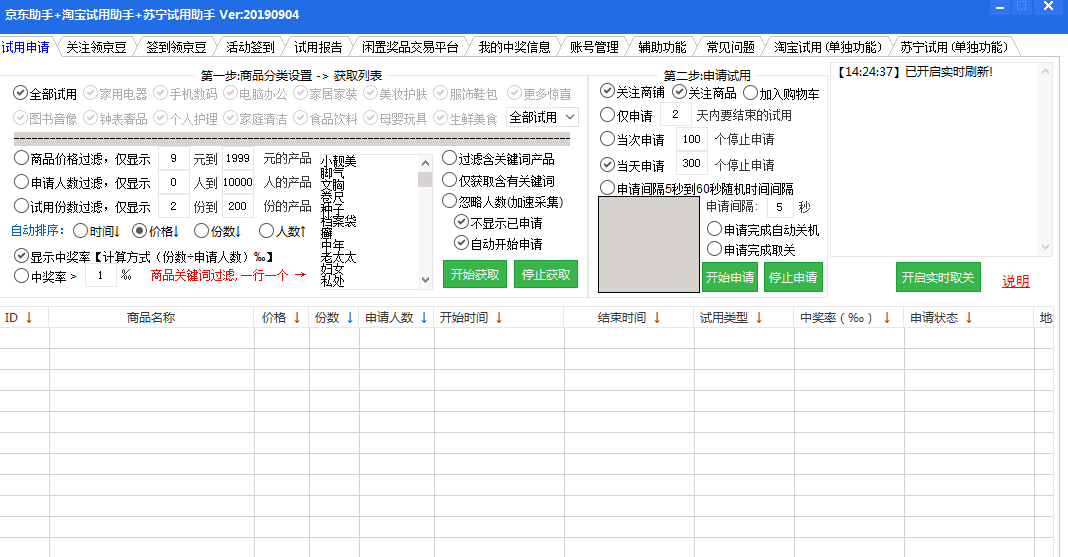
Task: Click the max copies field showing 200
Action: click(x=238, y=206)
